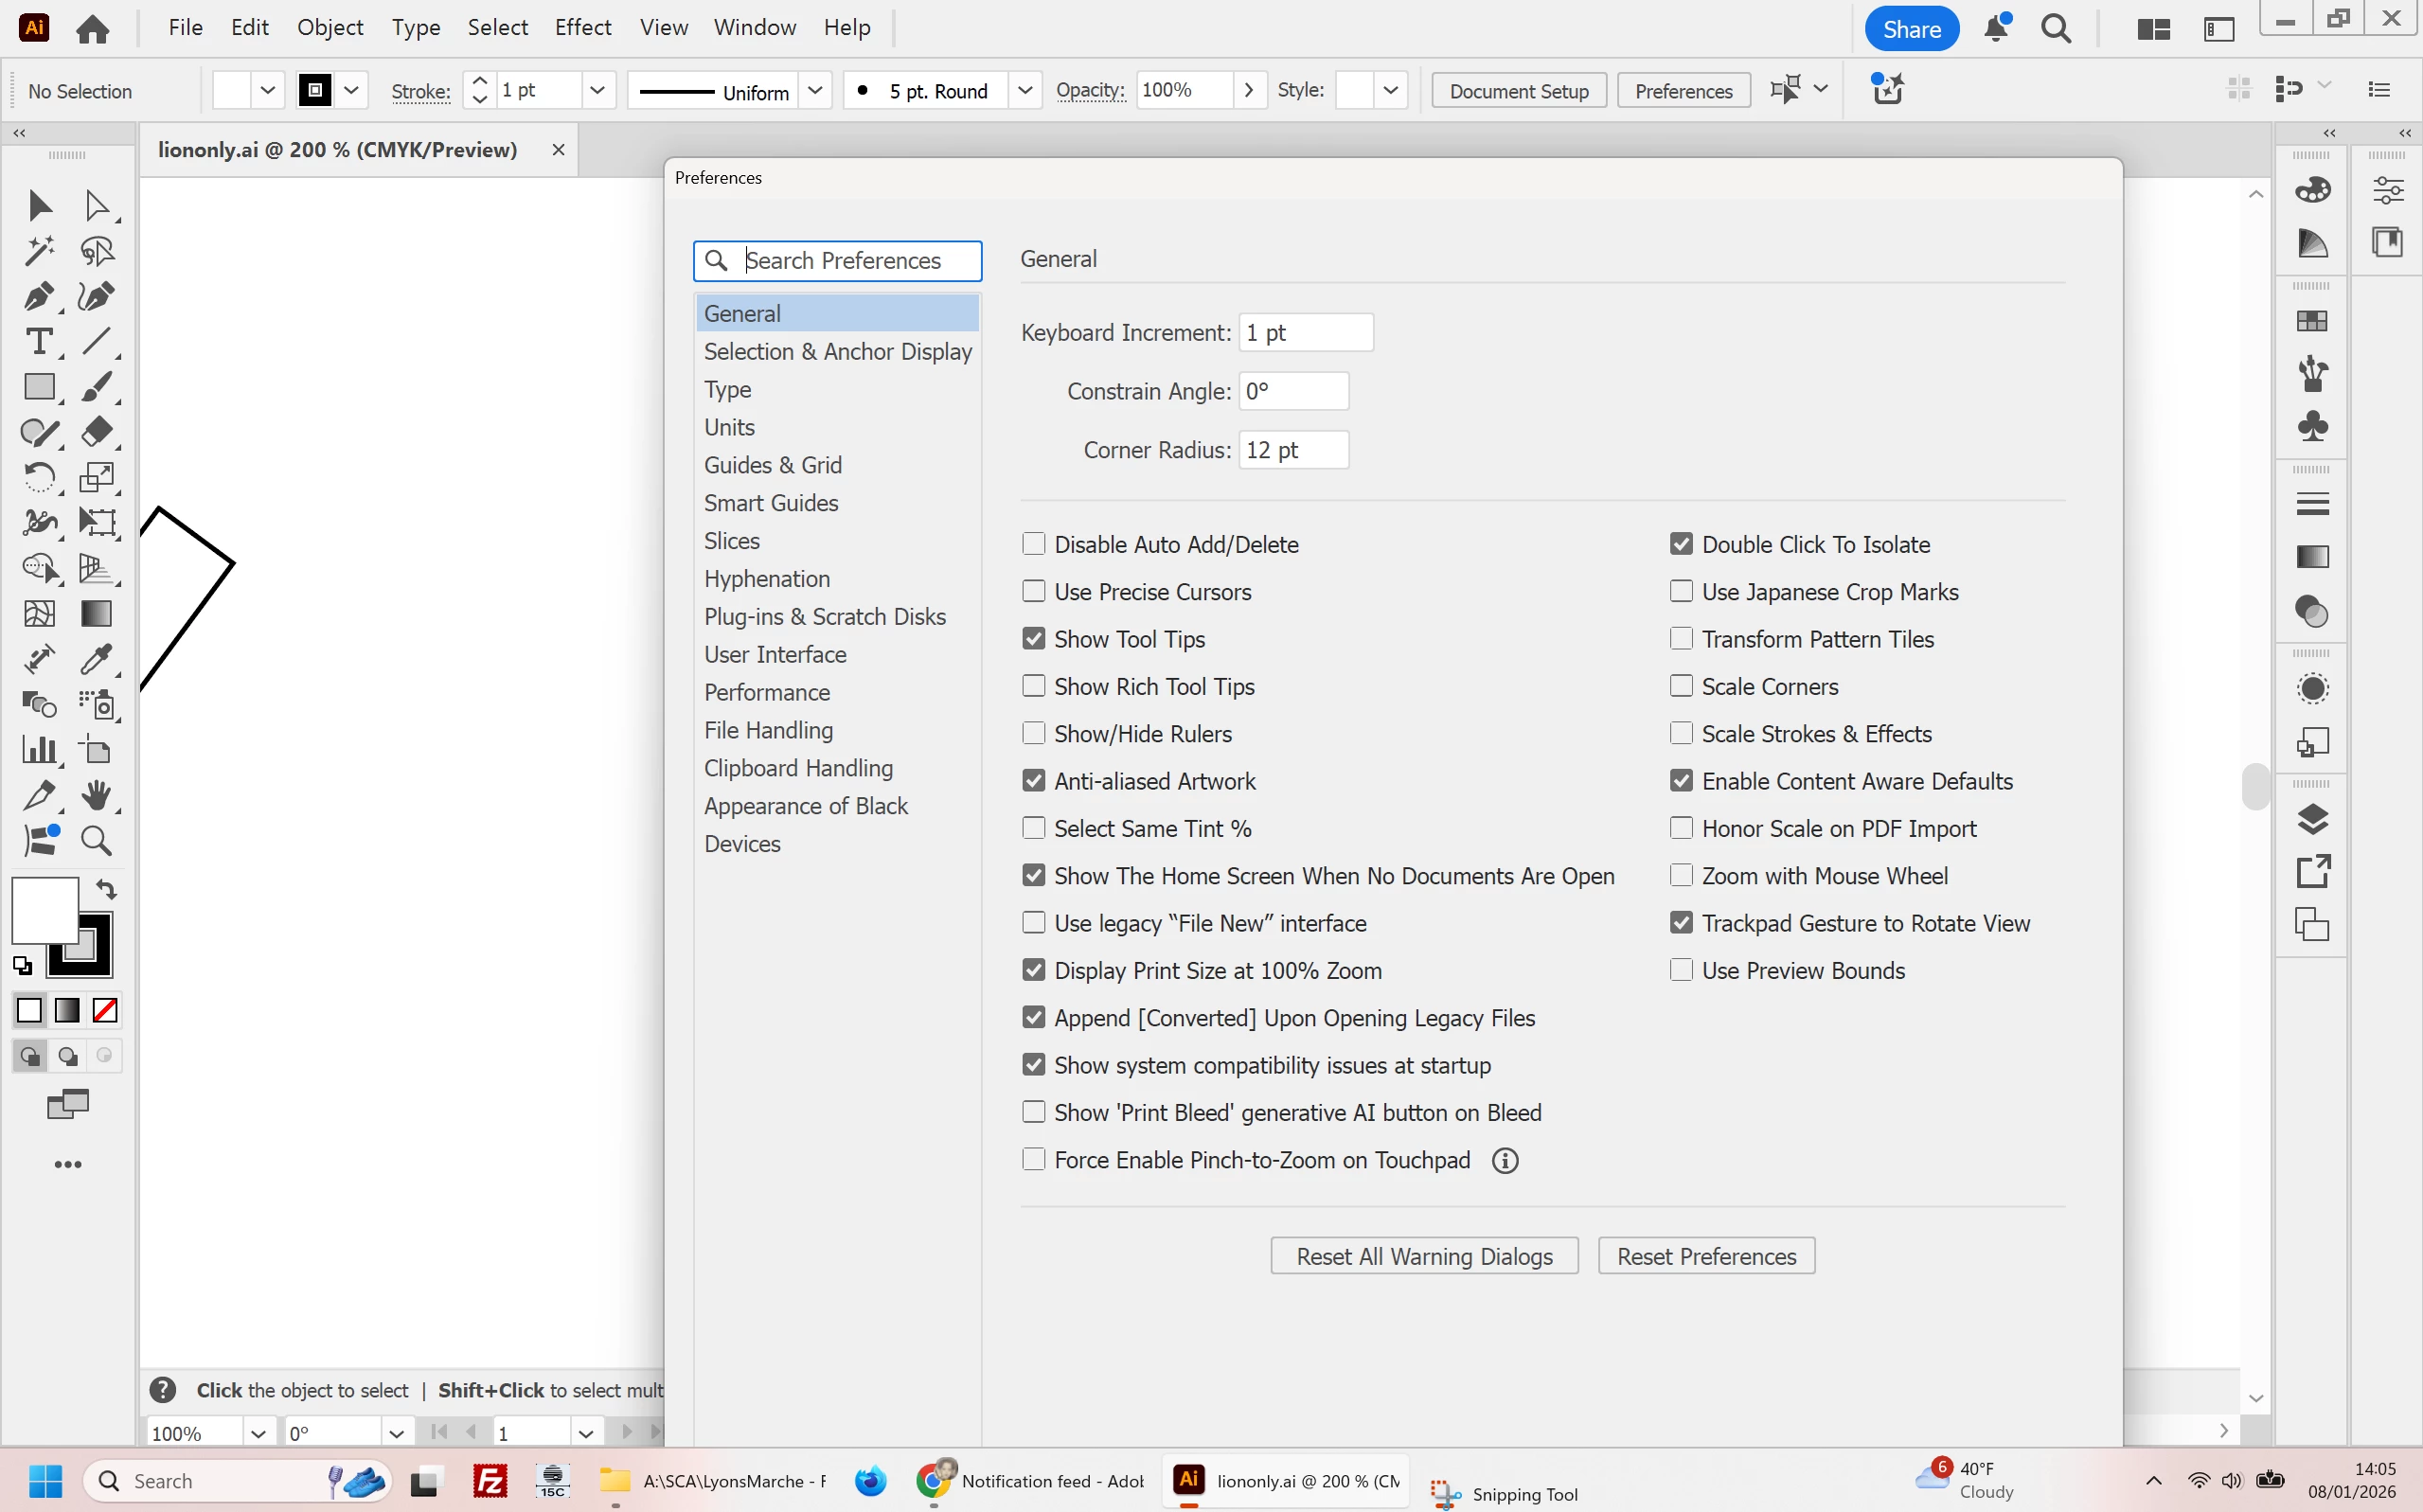Screen dimensions: 2423x1512
Task: Open zoom level dropdown at 100%
Action: tap(258, 1433)
